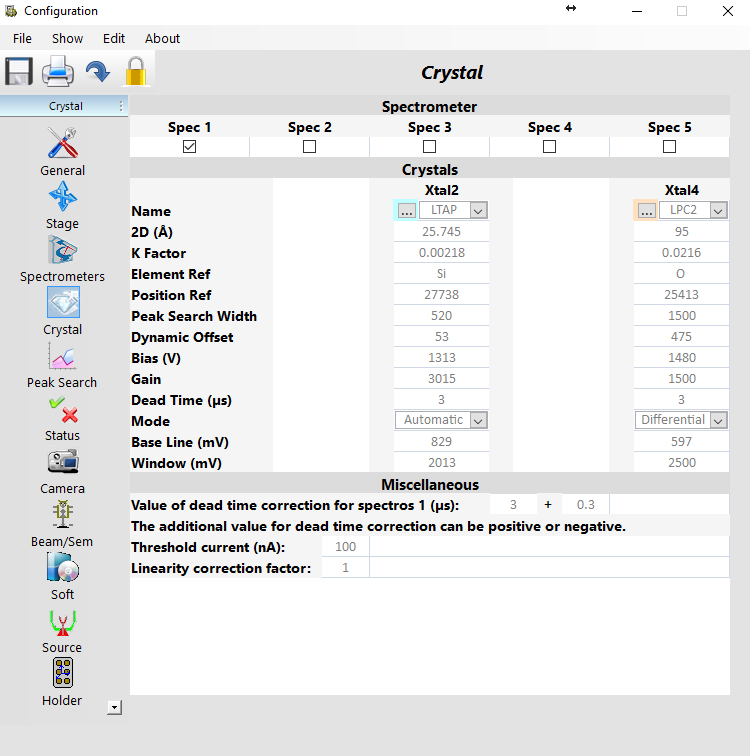This screenshot has width=750, height=756.
Task: Click the Threshold current input field
Action: (345, 547)
